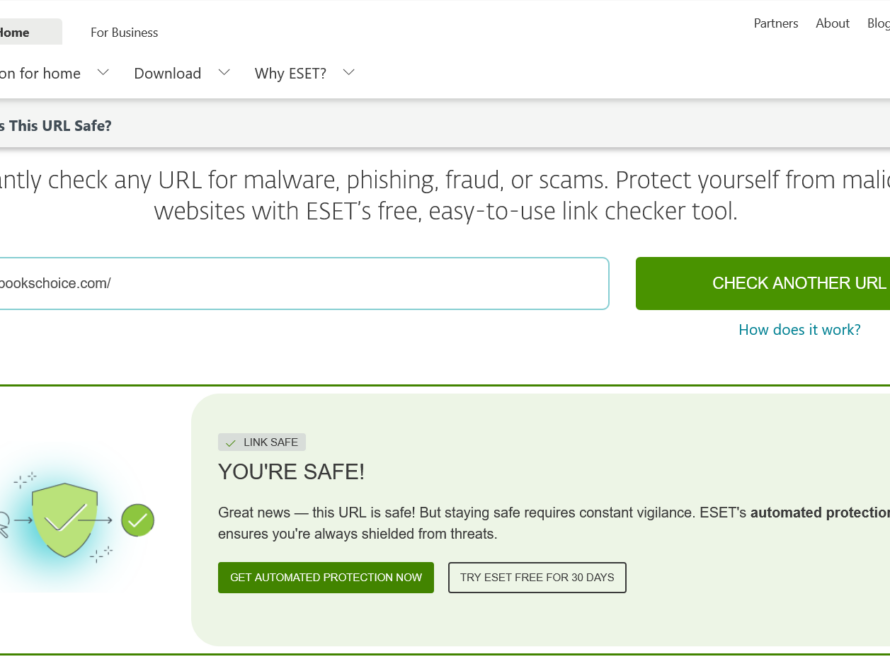Click the YOU'RE SAFE! headline
Screen dimensions: 890x664
click(x=291, y=472)
